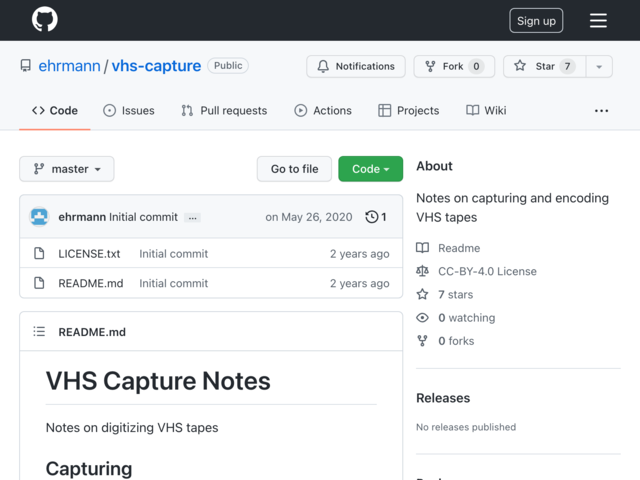Click the Readme book icon in About
The image size is (640, 480).
[422, 248]
